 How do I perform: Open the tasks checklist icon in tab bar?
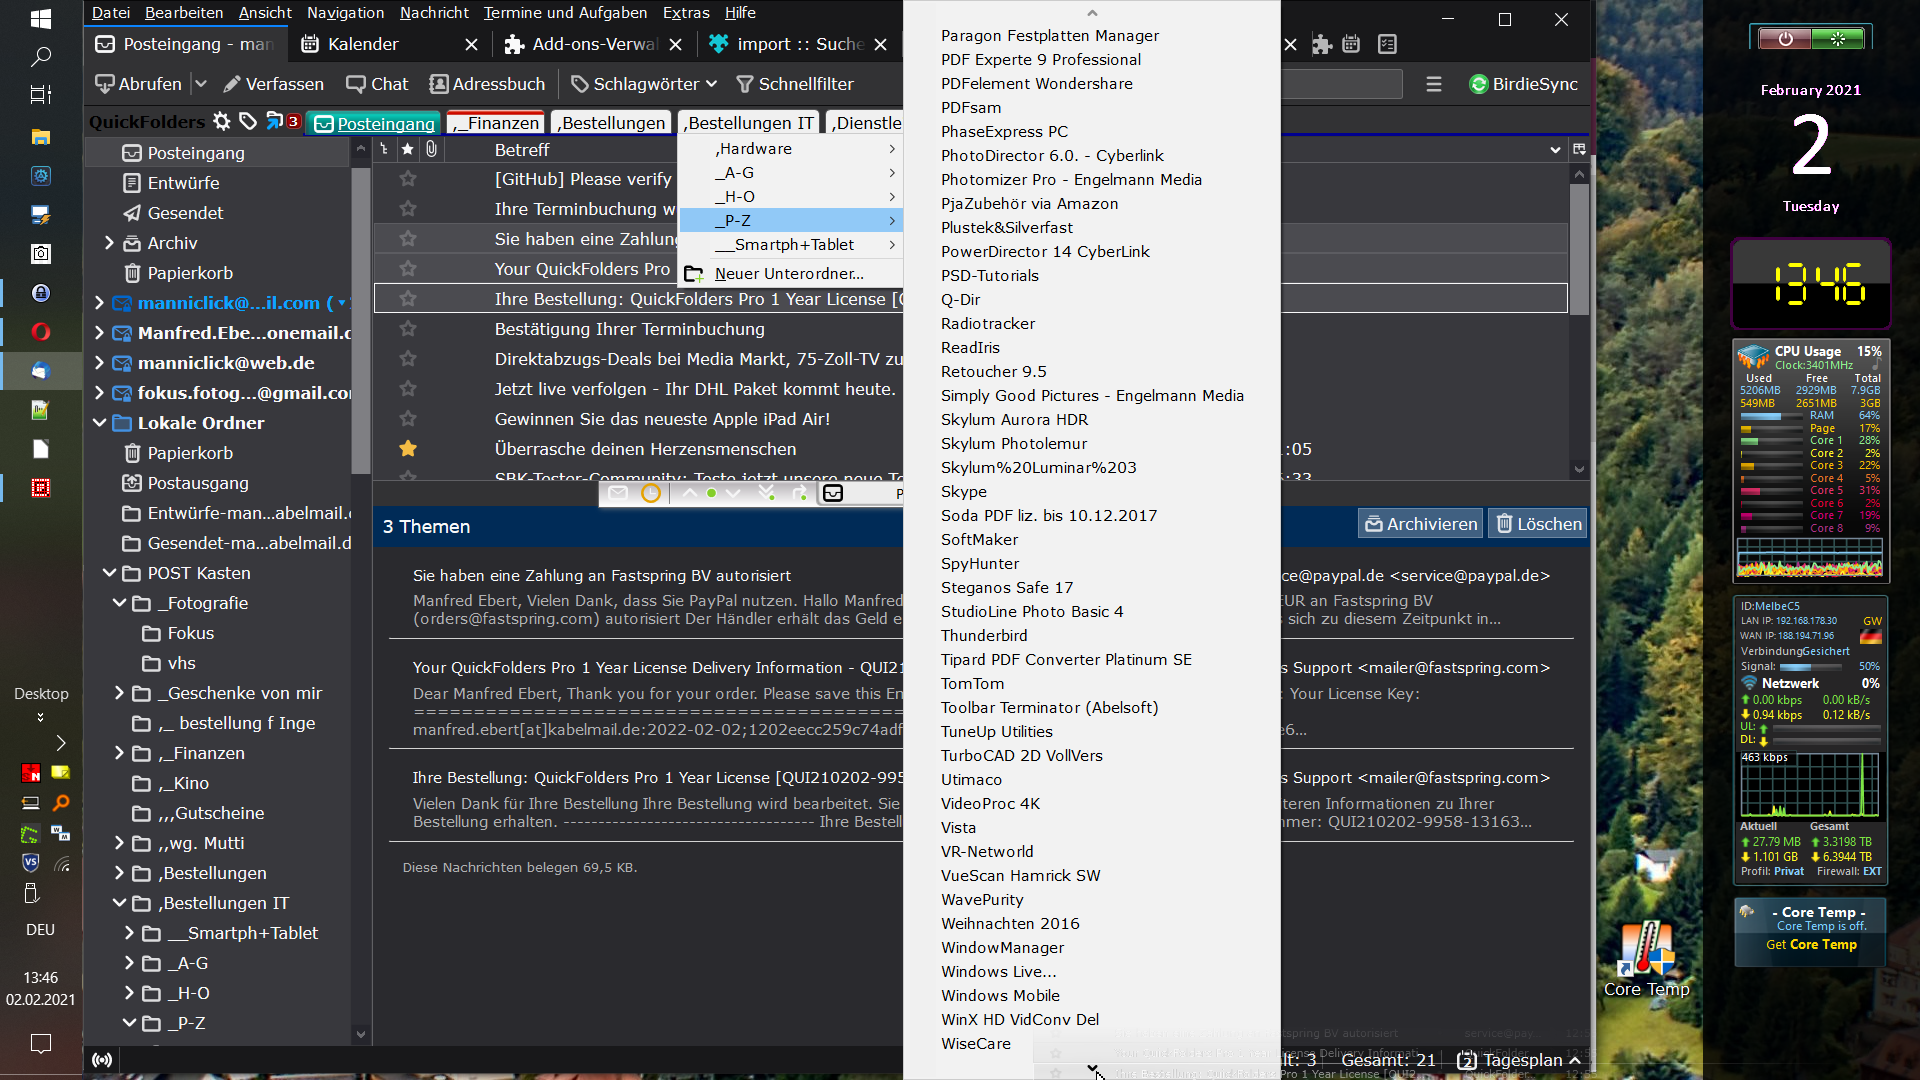[1387, 44]
